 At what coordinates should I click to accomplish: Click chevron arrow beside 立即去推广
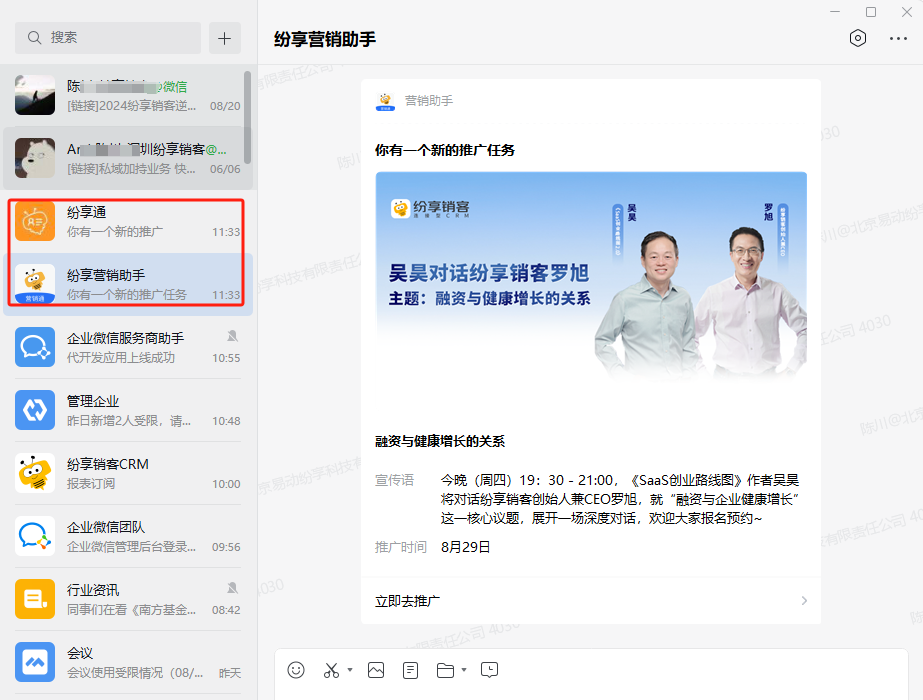coord(804,601)
